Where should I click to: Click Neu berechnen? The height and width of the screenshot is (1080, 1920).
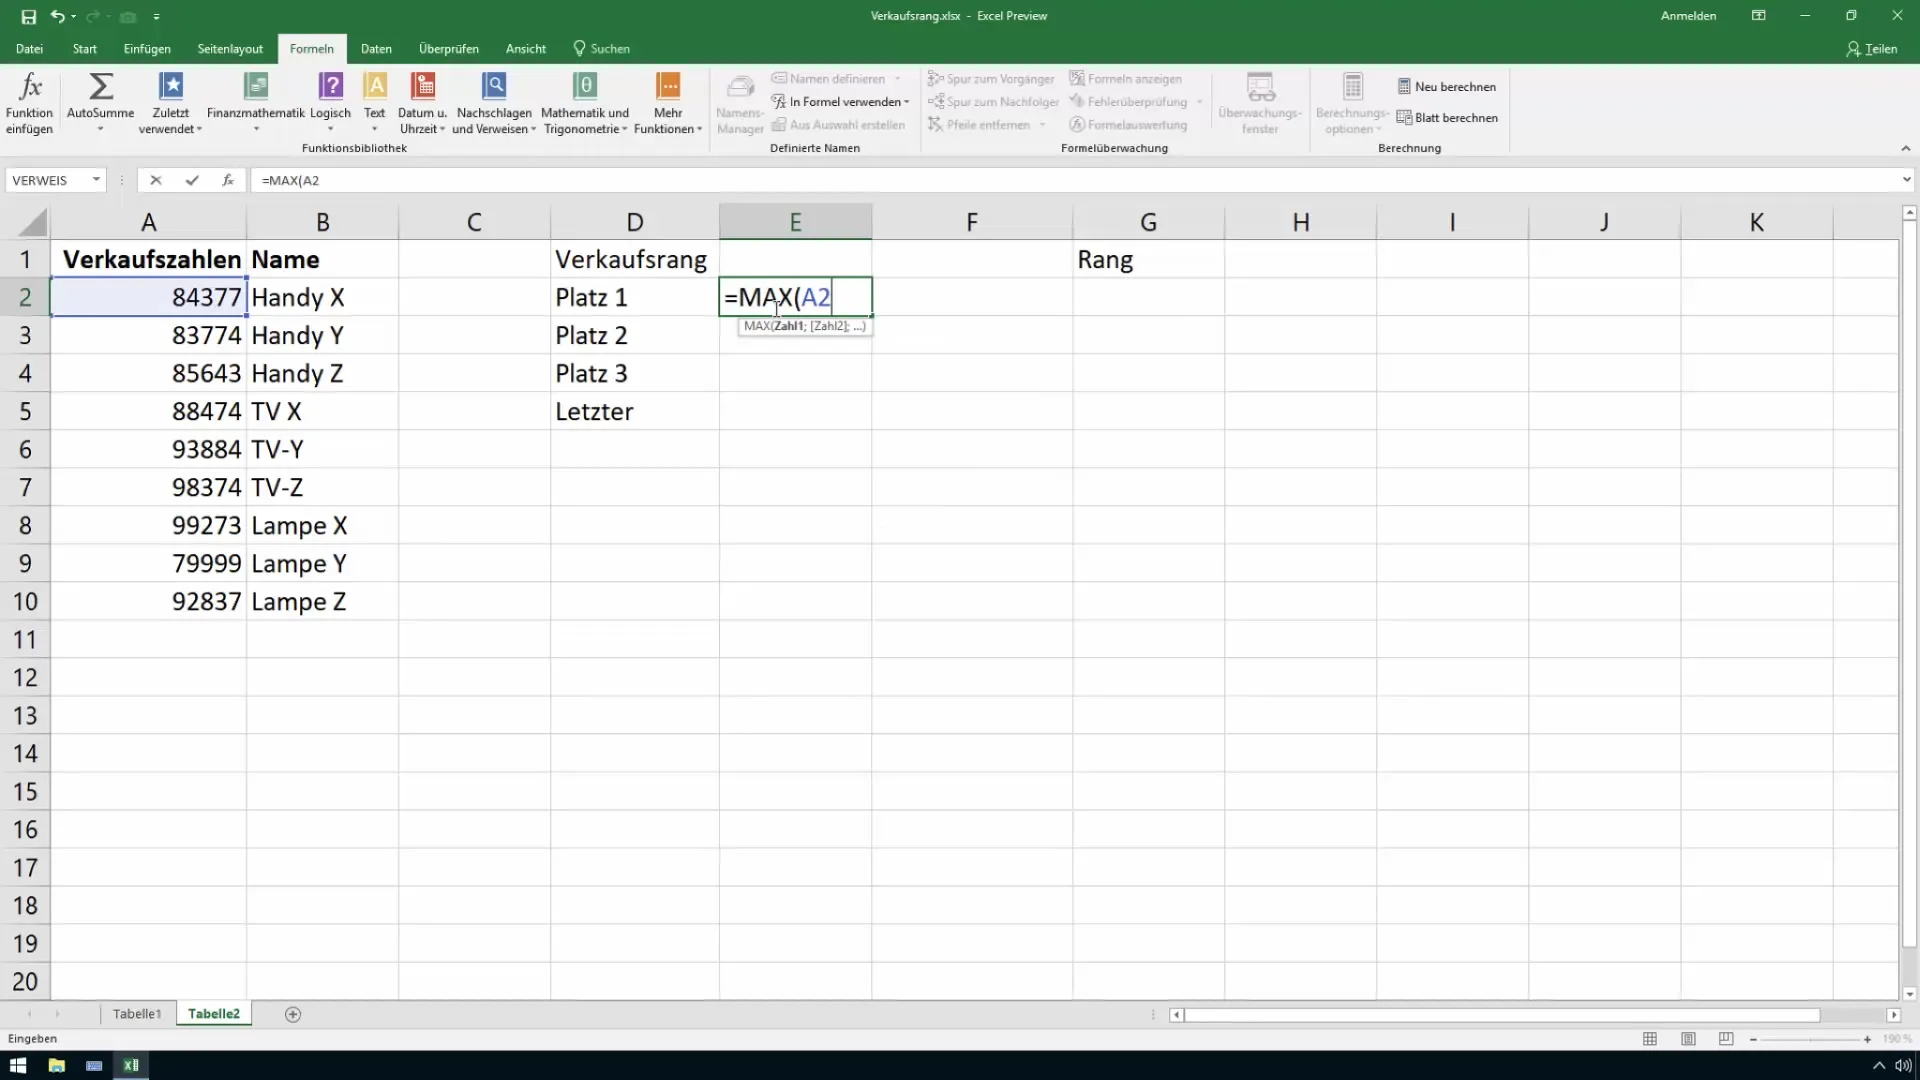click(1447, 87)
